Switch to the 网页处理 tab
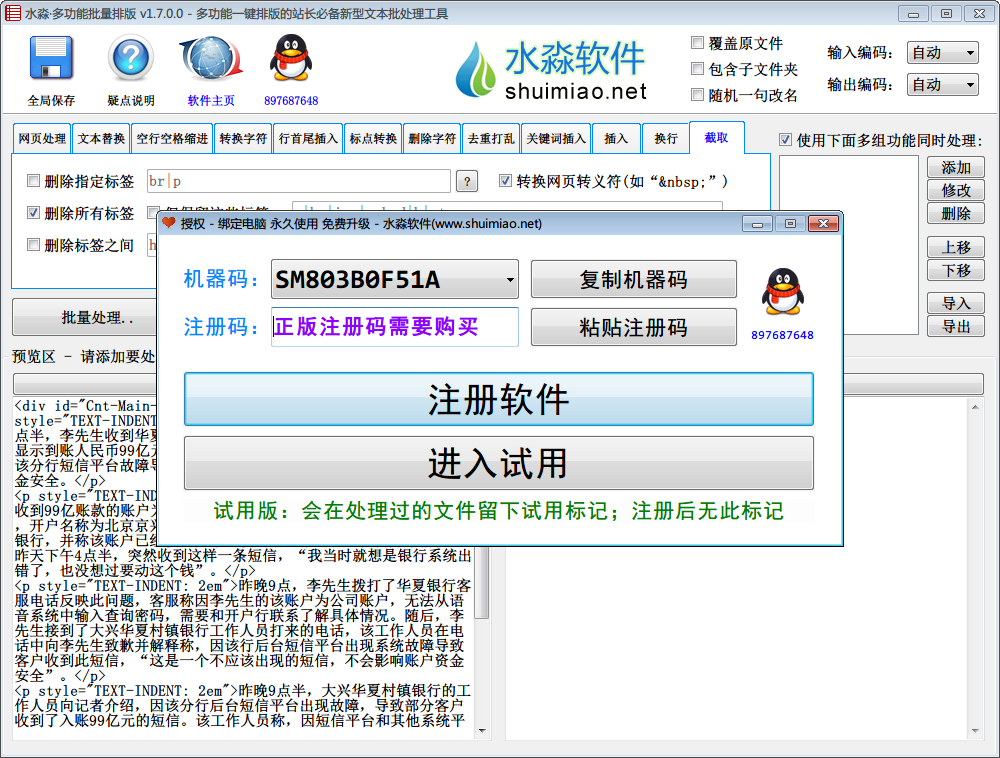 tap(42, 138)
